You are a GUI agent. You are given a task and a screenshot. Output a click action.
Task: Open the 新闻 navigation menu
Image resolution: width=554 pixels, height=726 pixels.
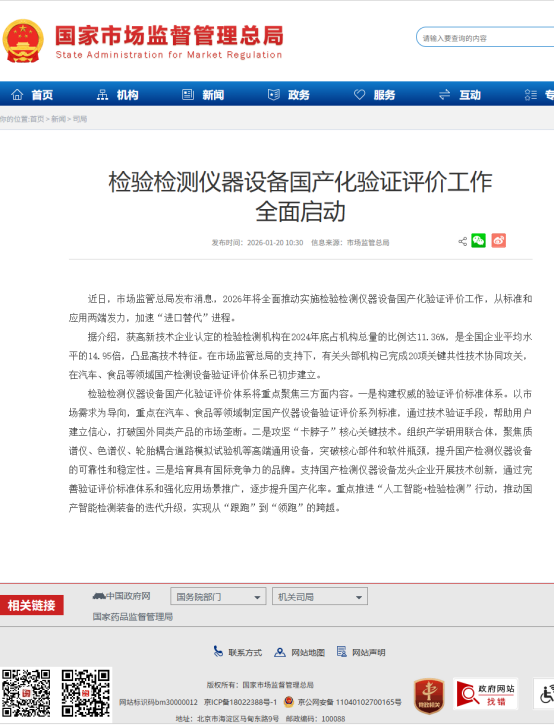[203, 95]
